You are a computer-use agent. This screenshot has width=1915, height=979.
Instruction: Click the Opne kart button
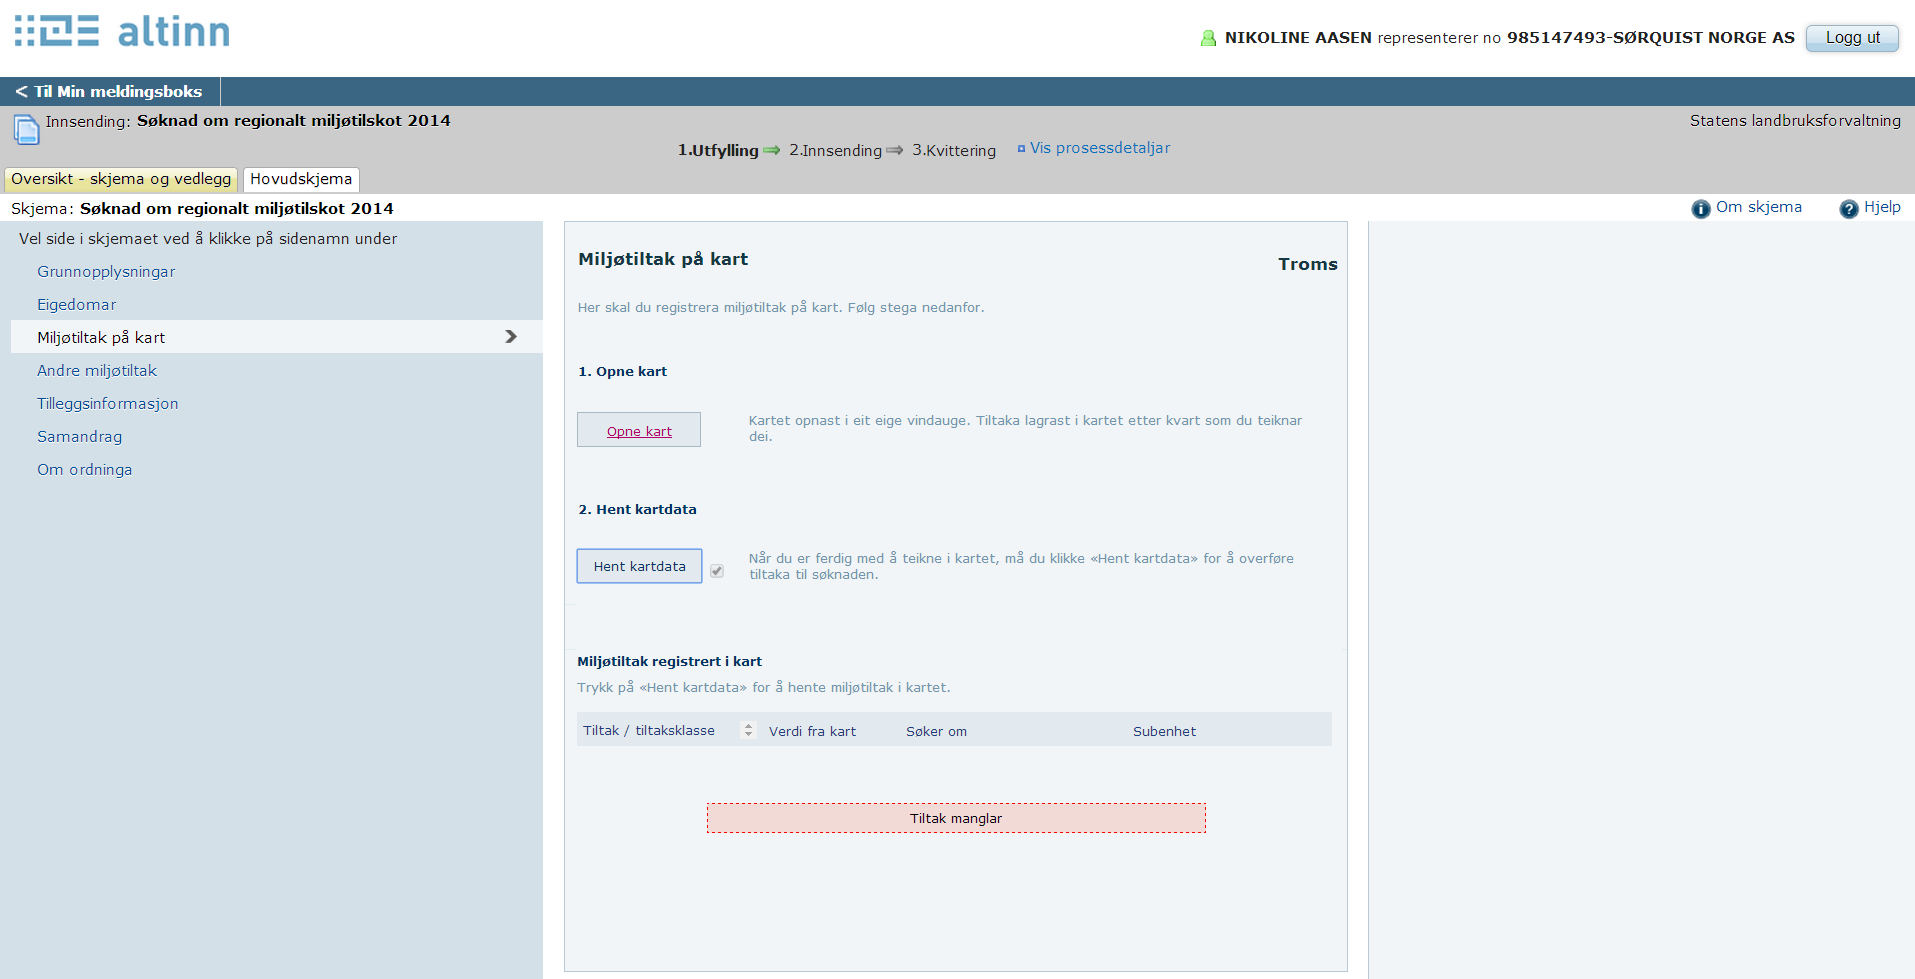pyautogui.click(x=639, y=430)
